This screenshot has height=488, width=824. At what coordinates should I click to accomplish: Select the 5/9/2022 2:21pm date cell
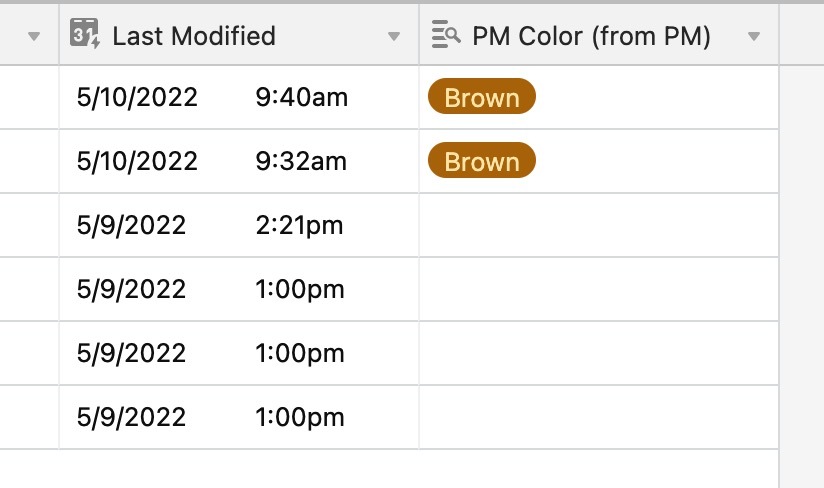click(239, 225)
